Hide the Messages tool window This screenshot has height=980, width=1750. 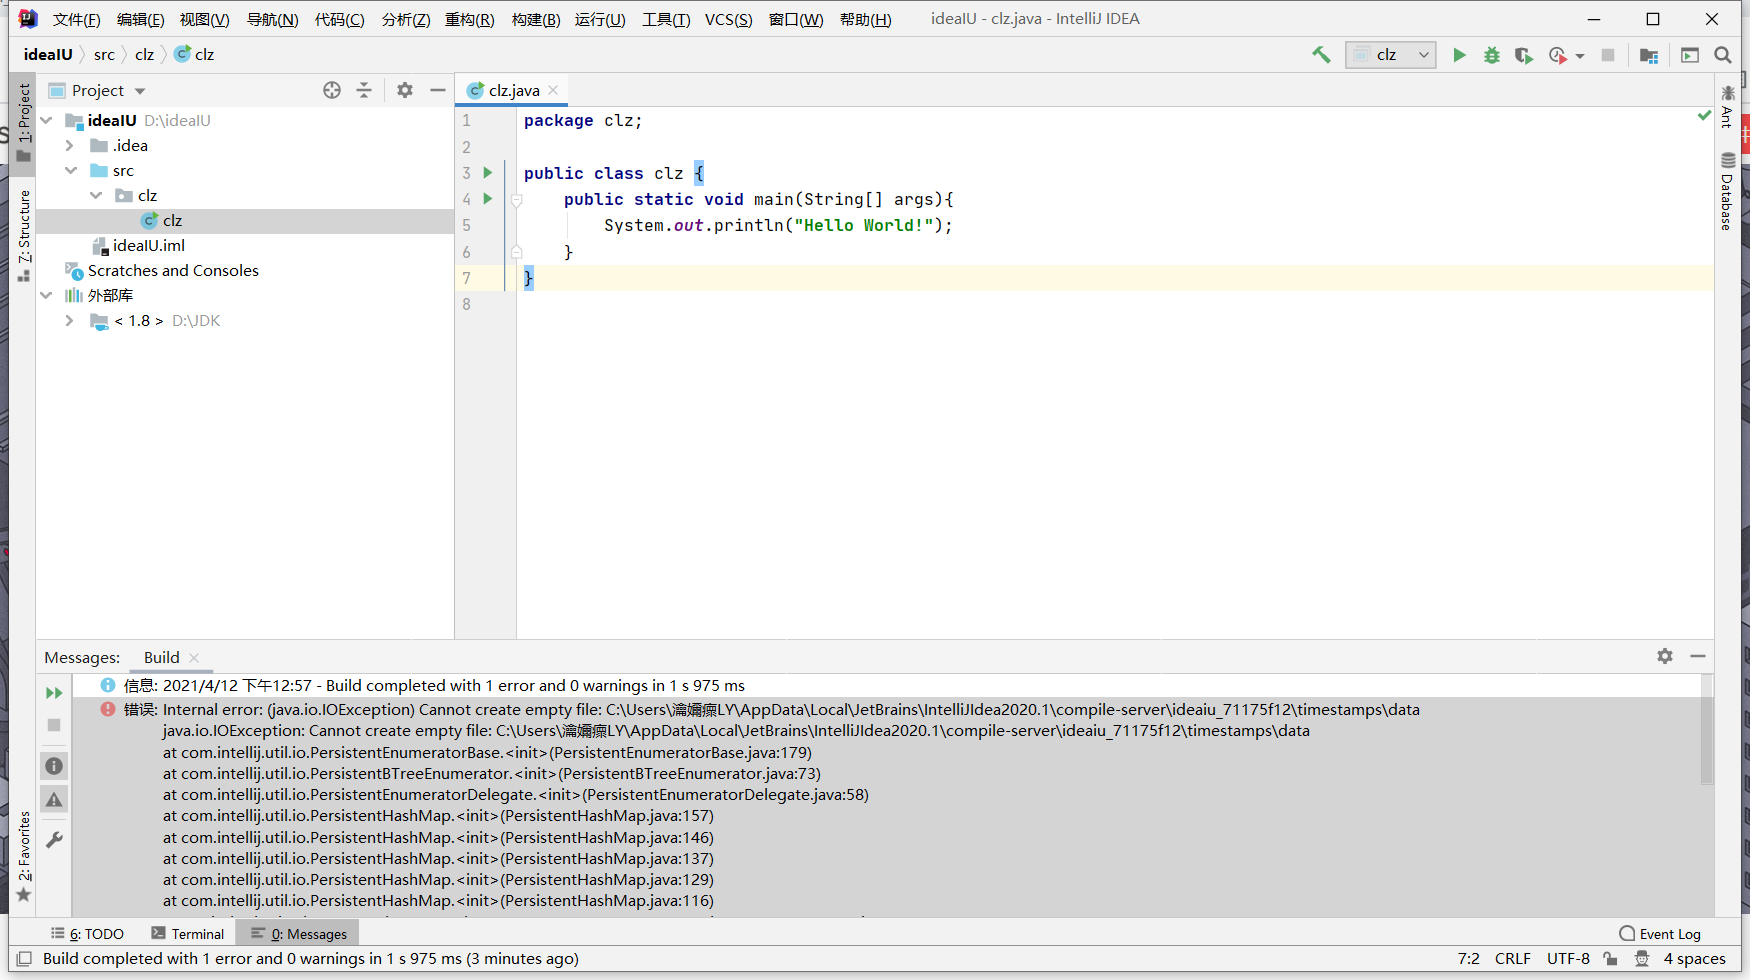(1698, 656)
